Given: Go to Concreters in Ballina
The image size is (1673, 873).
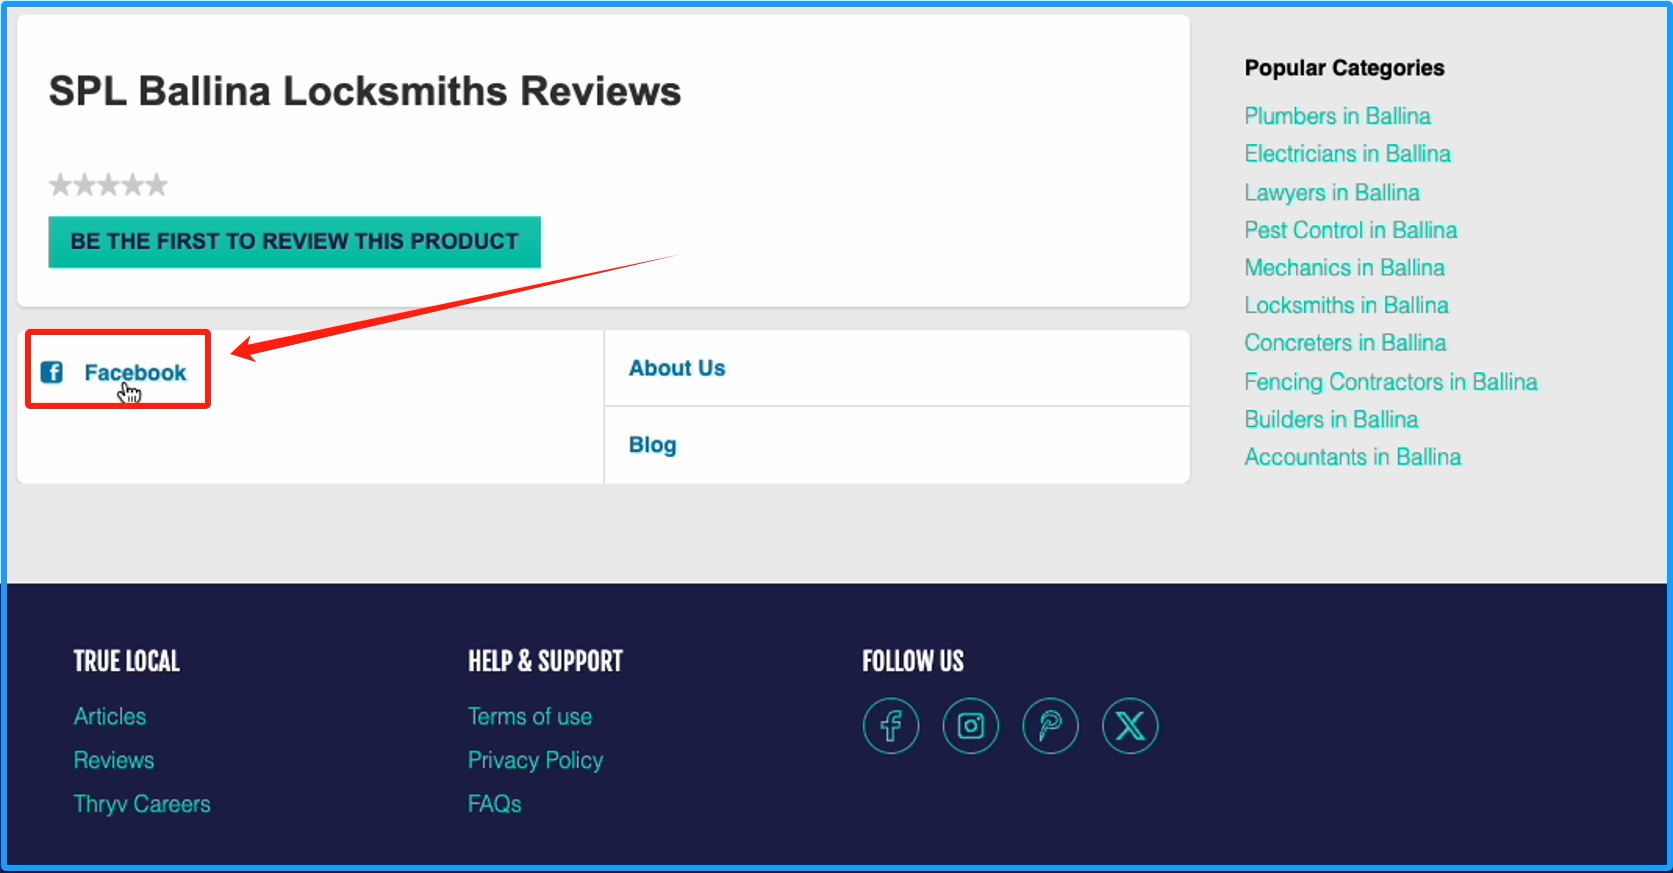Looking at the screenshot, I should tap(1345, 343).
